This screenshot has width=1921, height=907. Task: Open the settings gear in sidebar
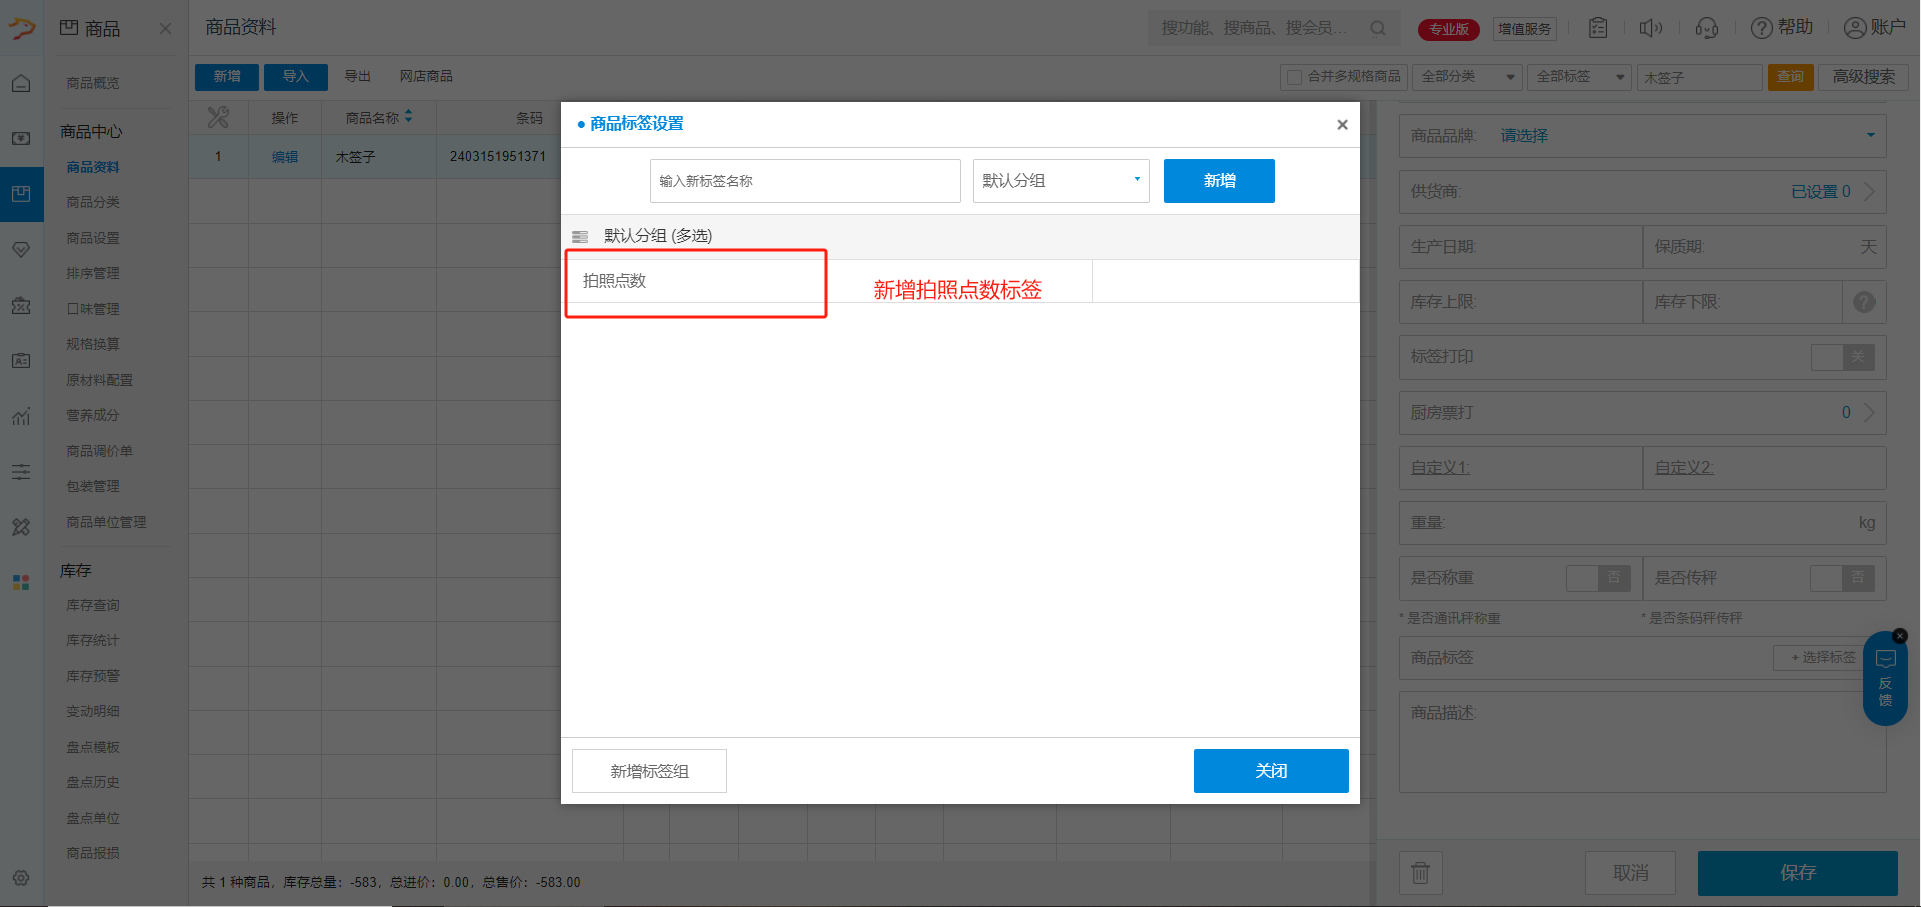(21, 878)
